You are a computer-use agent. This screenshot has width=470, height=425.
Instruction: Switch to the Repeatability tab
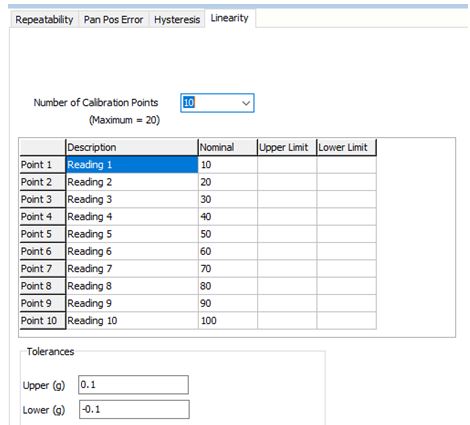point(44,20)
